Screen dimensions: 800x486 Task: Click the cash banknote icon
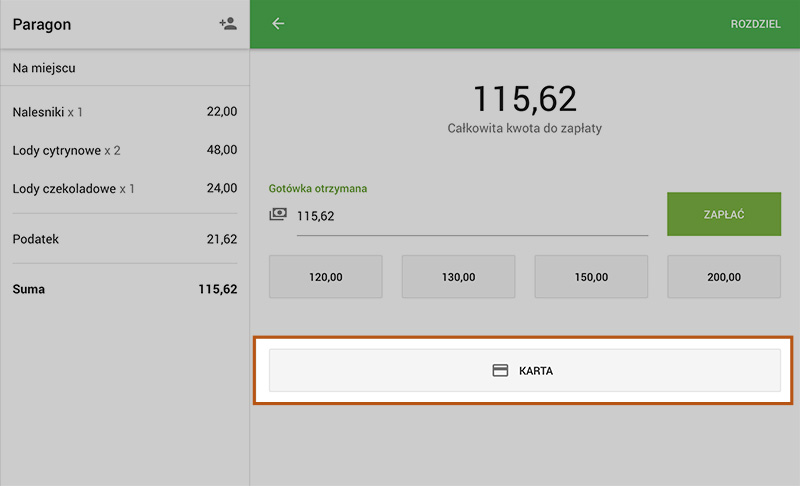click(x=278, y=214)
